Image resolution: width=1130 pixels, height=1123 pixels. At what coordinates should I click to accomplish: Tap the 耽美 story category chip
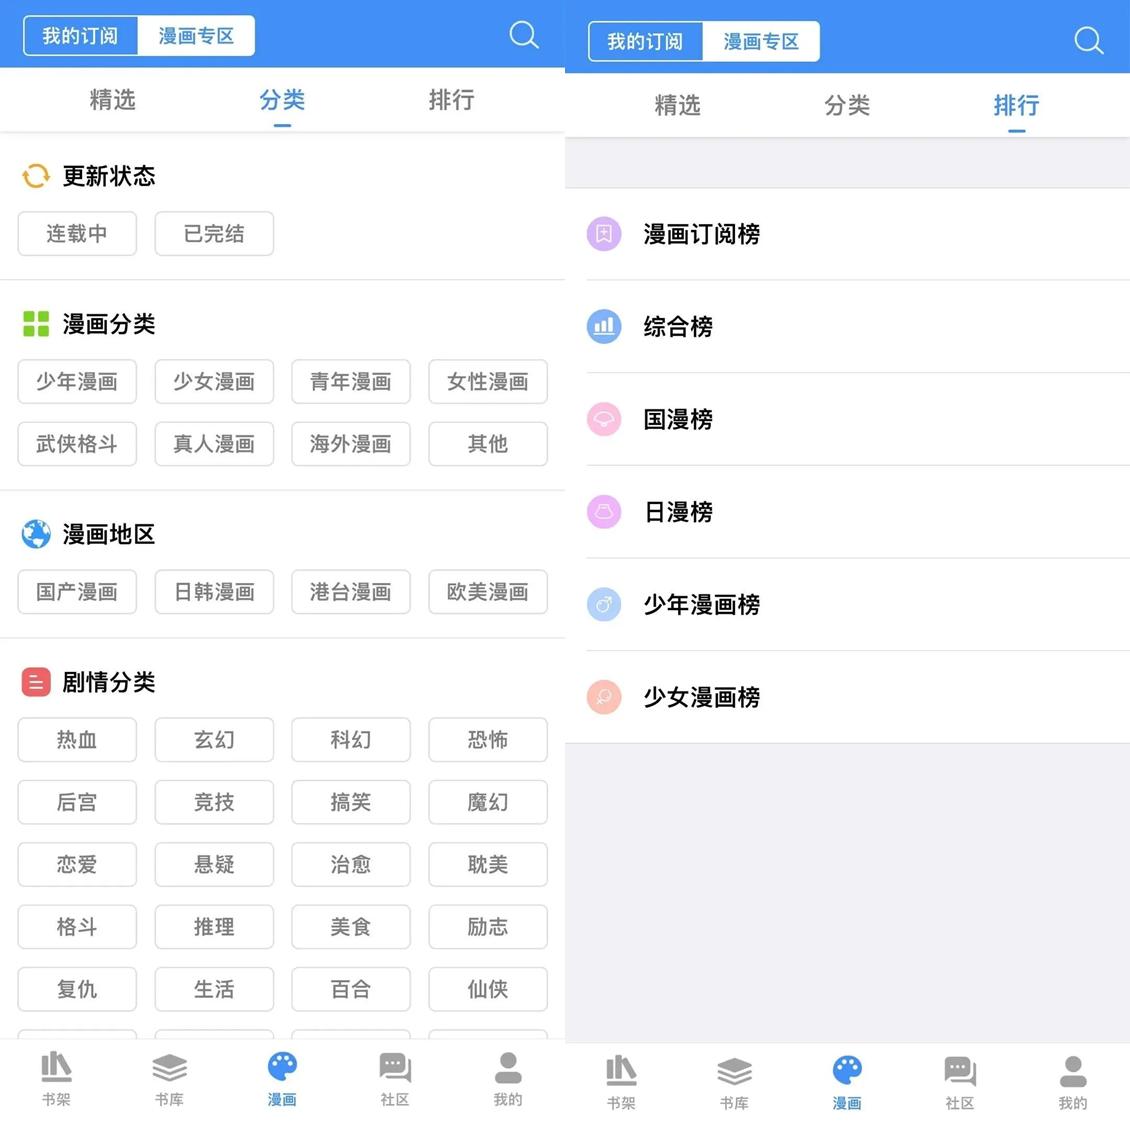click(x=487, y=864)
